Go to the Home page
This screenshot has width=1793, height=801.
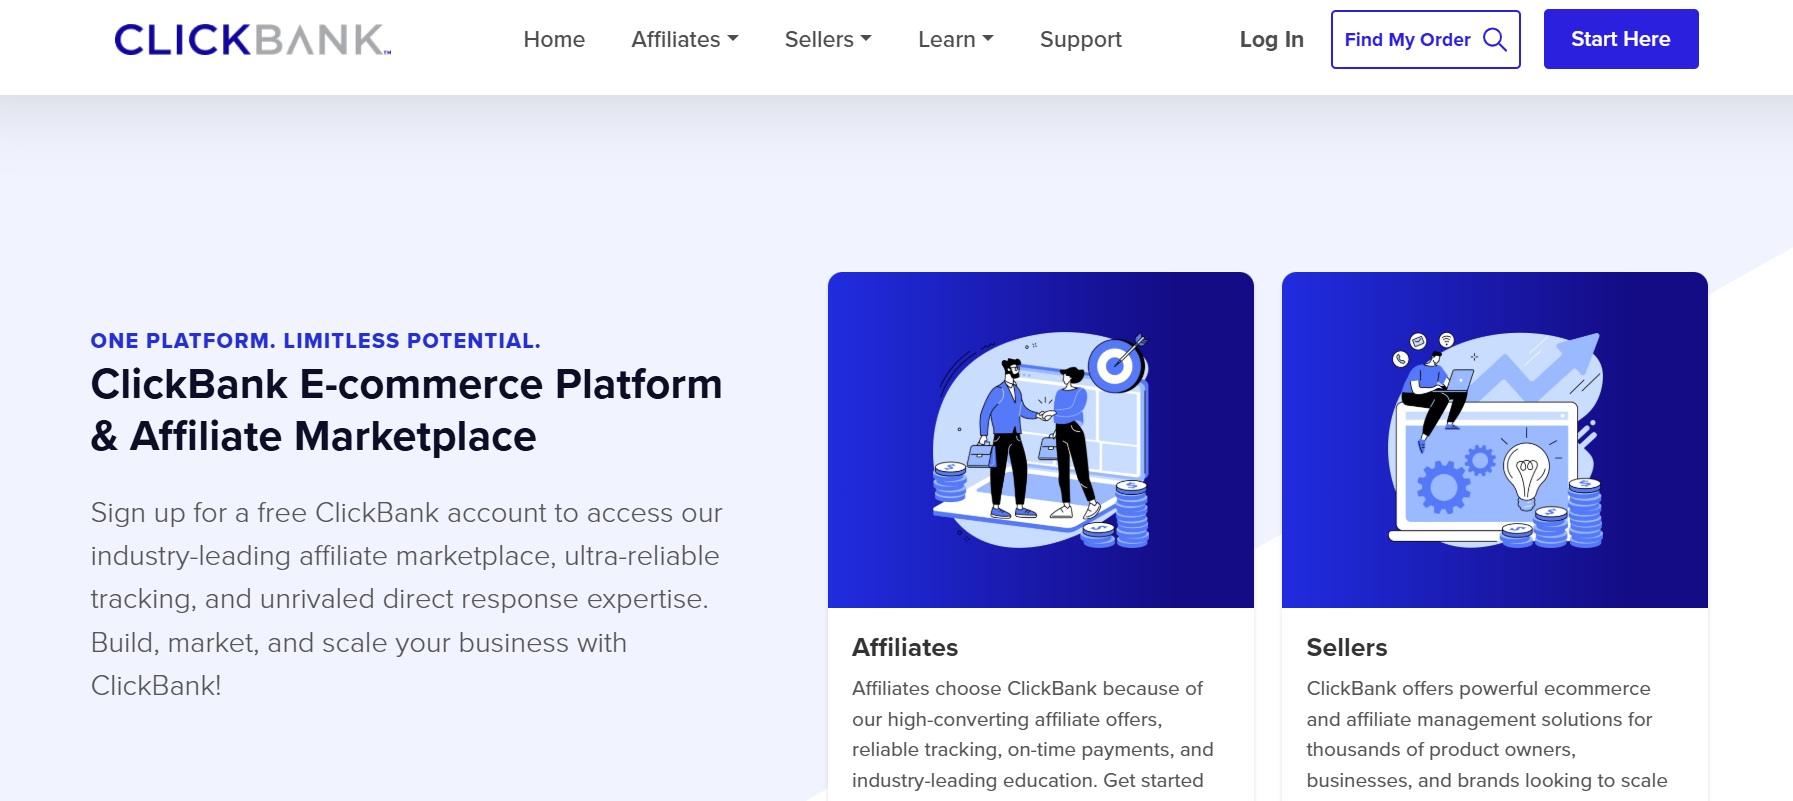pyautogui.click(x=554, y=39)
